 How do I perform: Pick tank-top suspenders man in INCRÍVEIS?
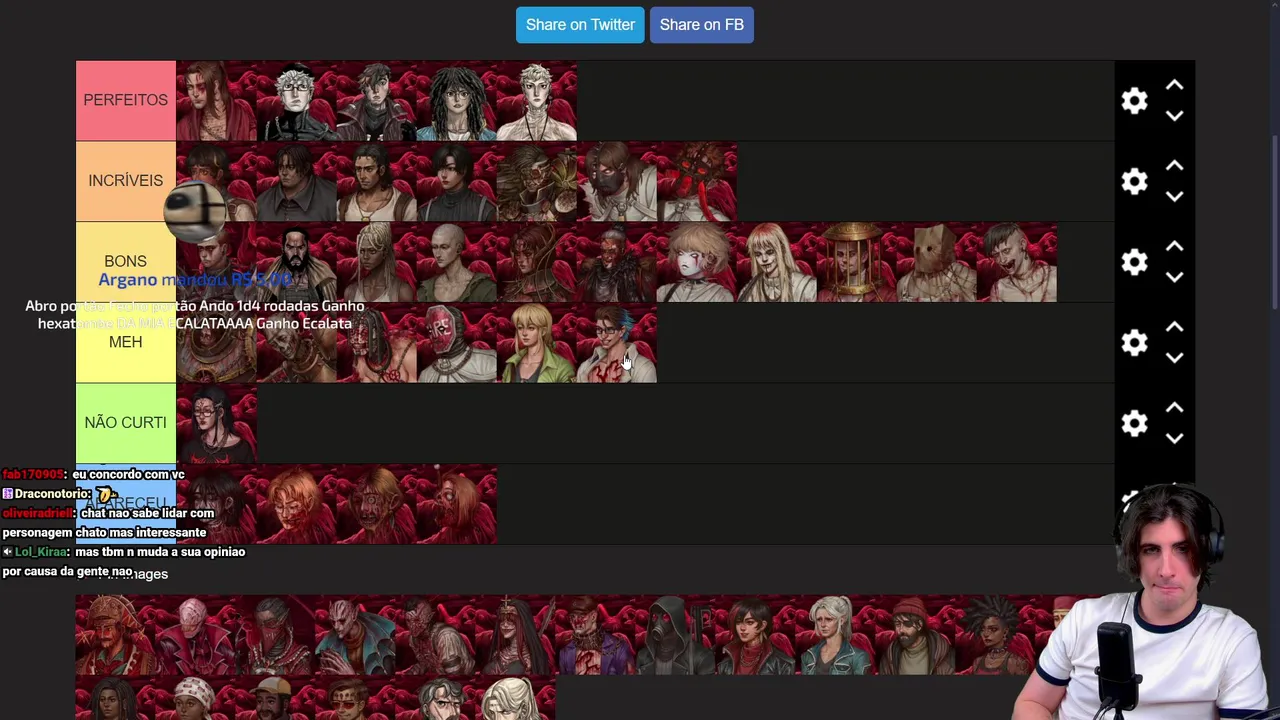pyautogui.click(x=376, y=181)
